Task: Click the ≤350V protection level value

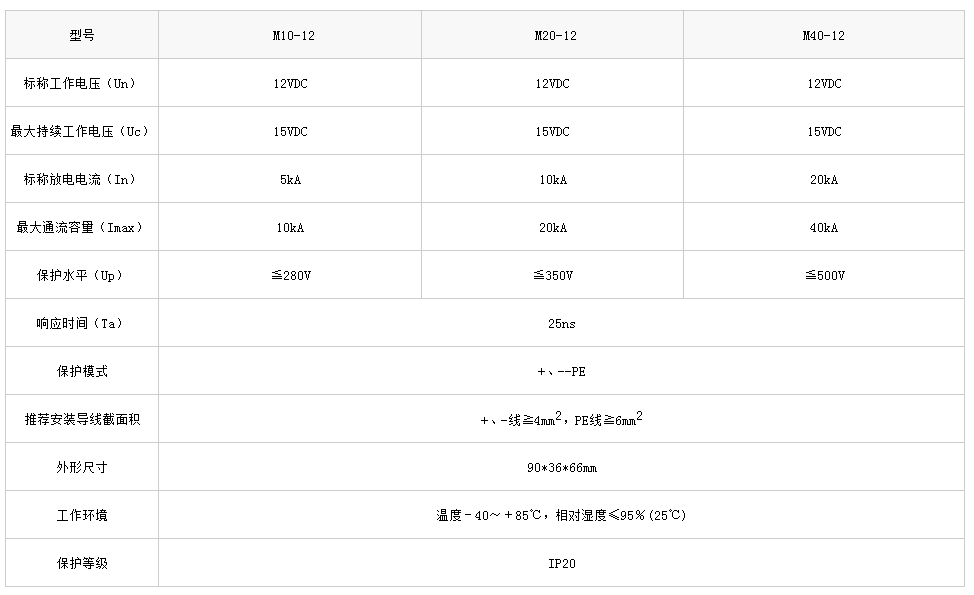Action: [x=552, y=276]
